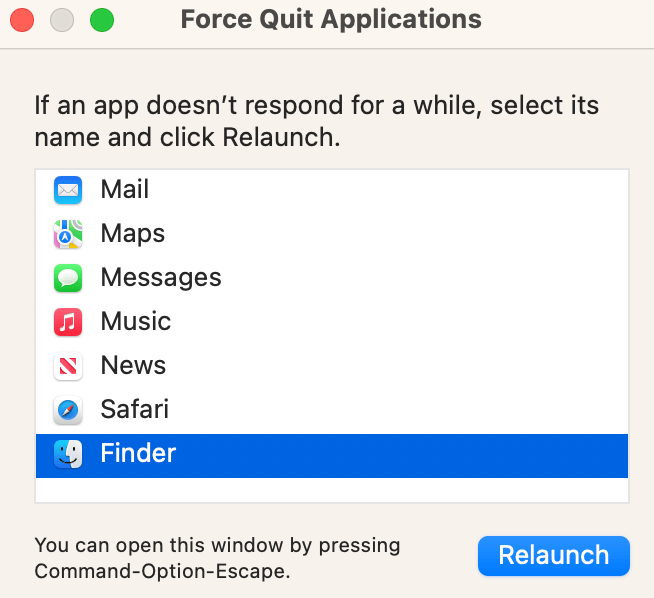Highlight the Maps row in list
The image size is (654, 598).
[332, 234]
